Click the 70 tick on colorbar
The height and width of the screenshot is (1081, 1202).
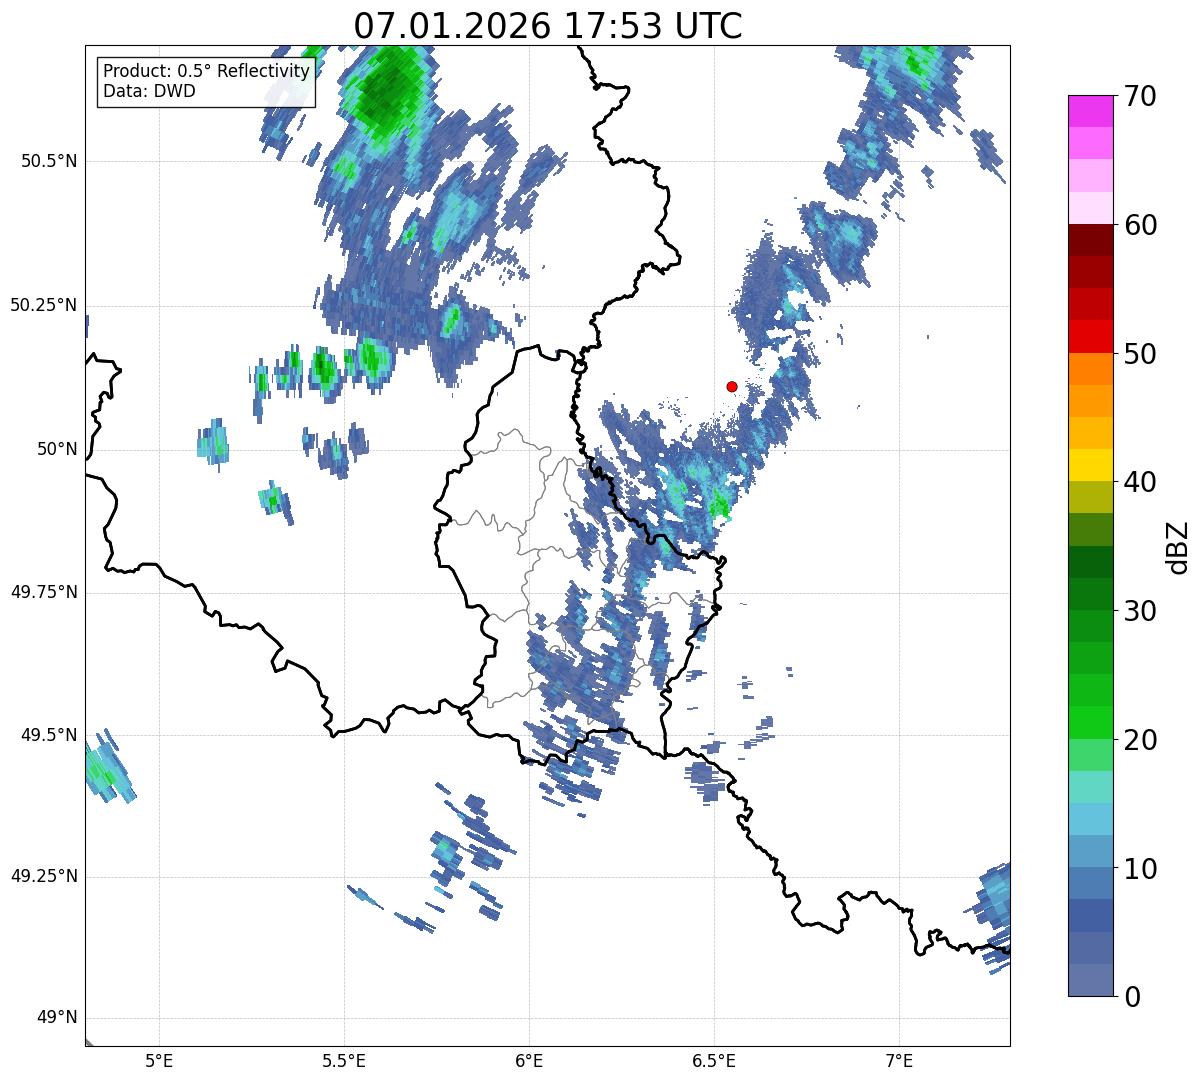point(1140,96)
